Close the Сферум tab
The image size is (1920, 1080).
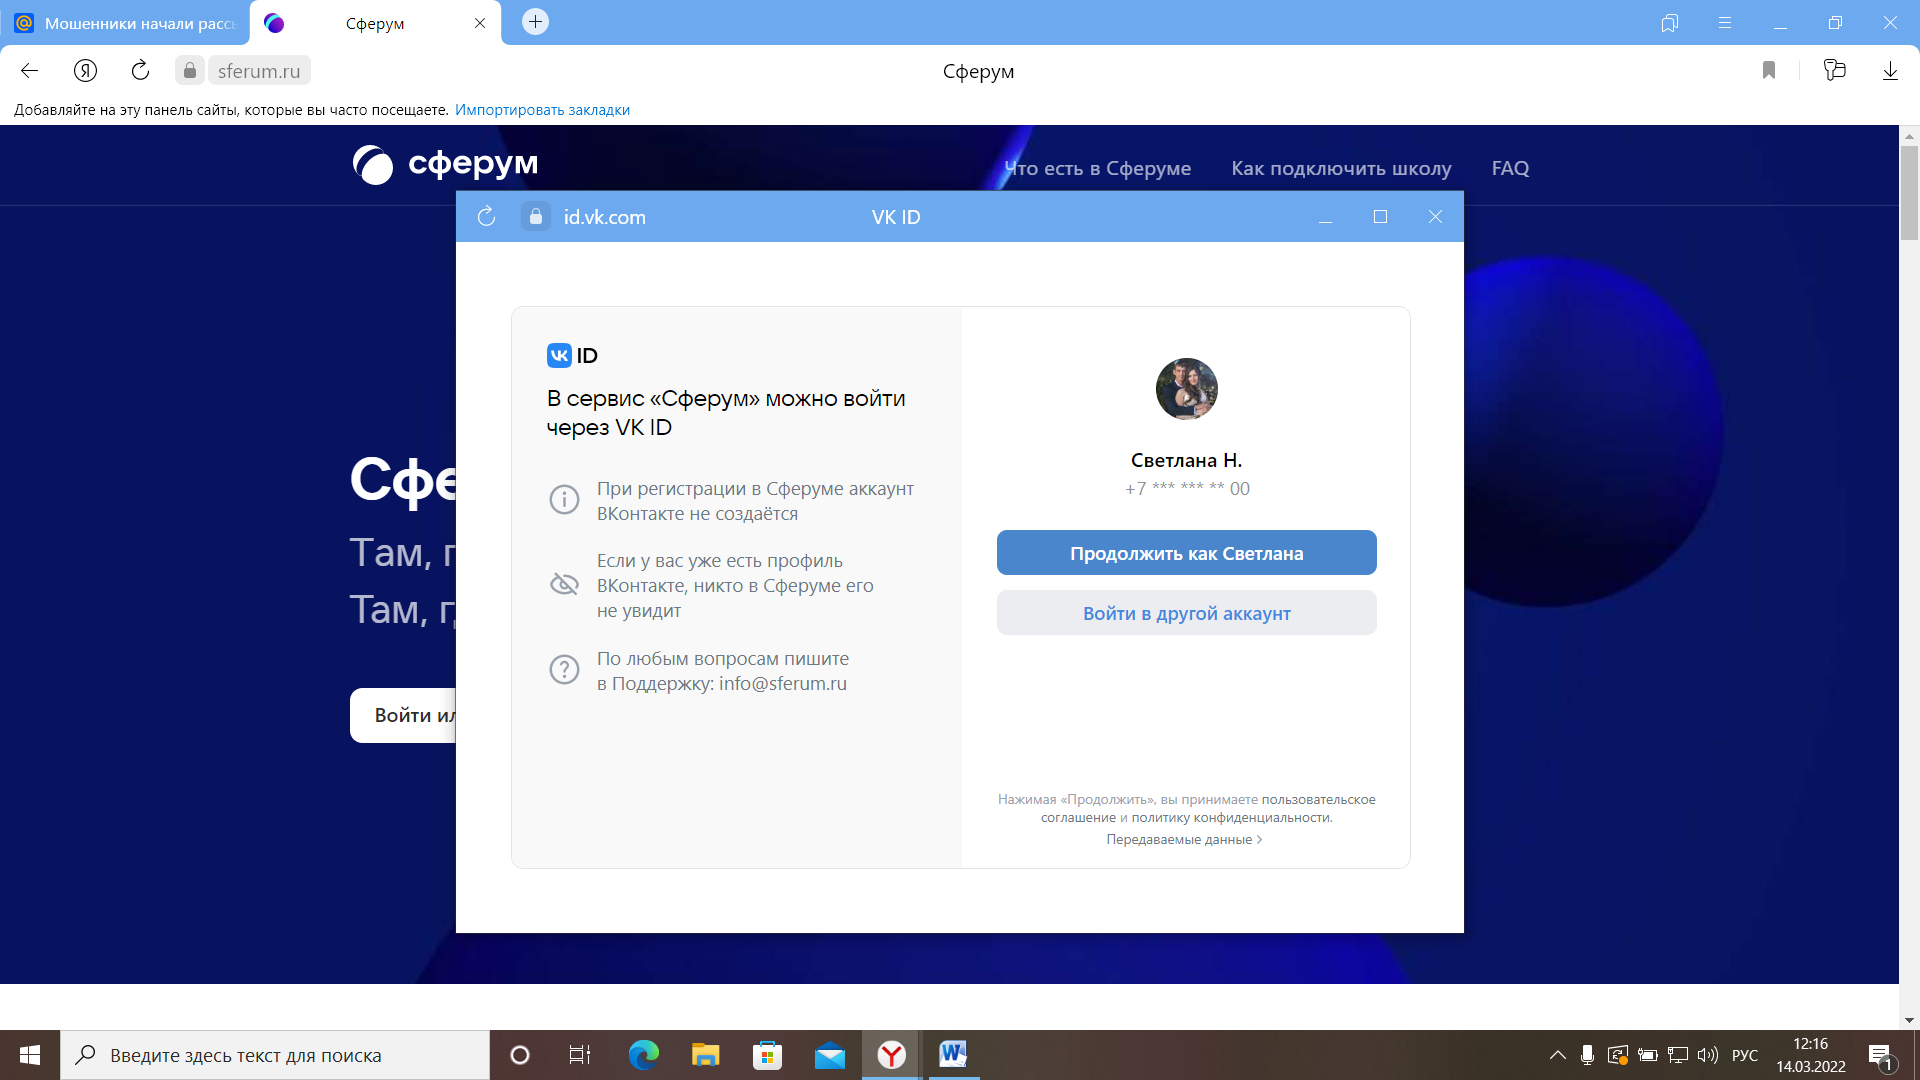pos(480,23)
